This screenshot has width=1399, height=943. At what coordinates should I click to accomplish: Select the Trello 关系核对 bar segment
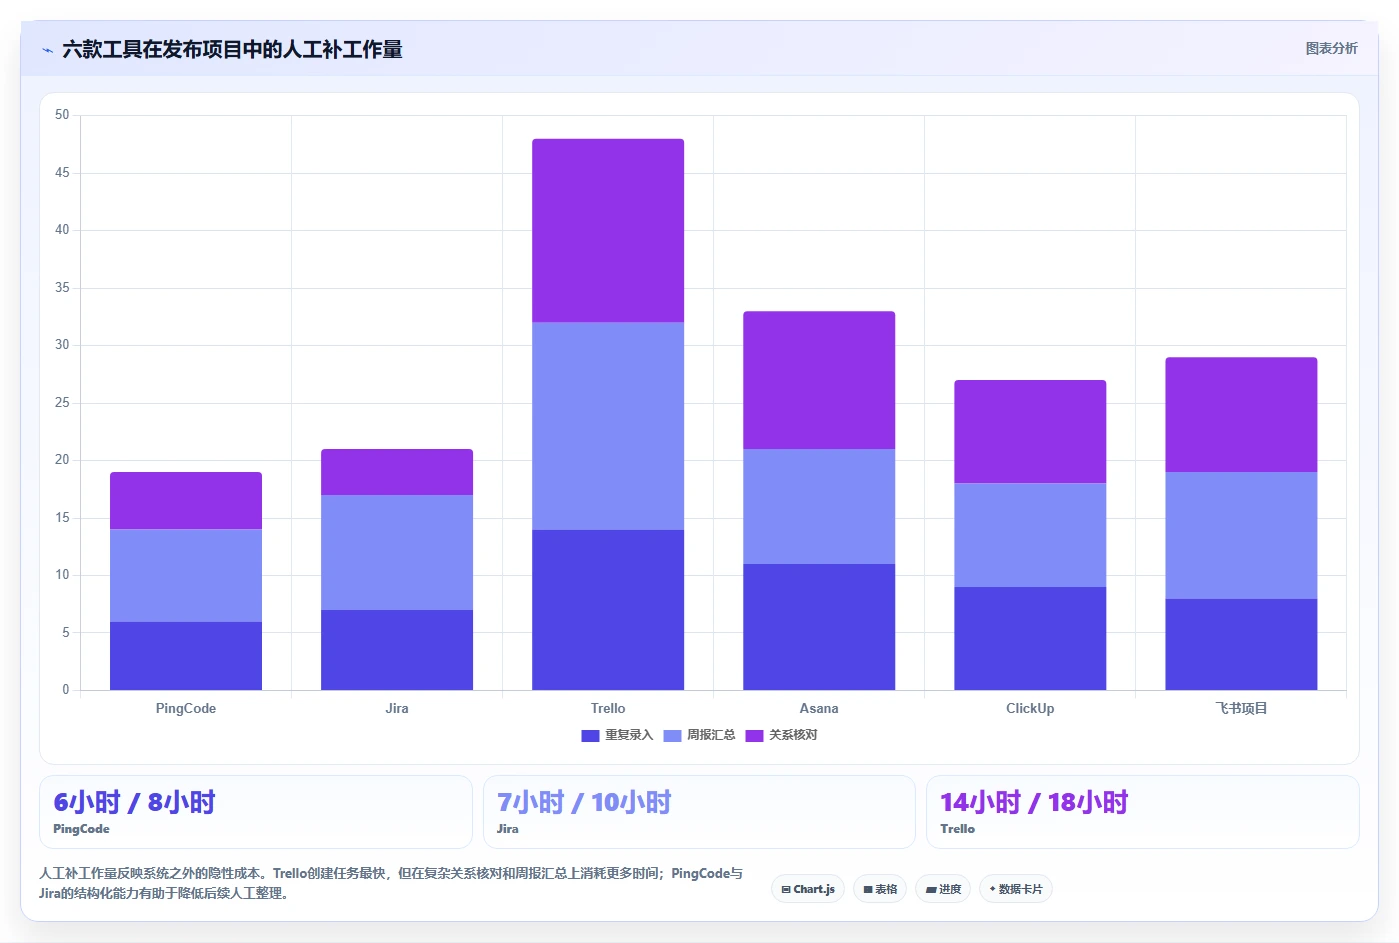pyautogui.click(x=608, y=230)
